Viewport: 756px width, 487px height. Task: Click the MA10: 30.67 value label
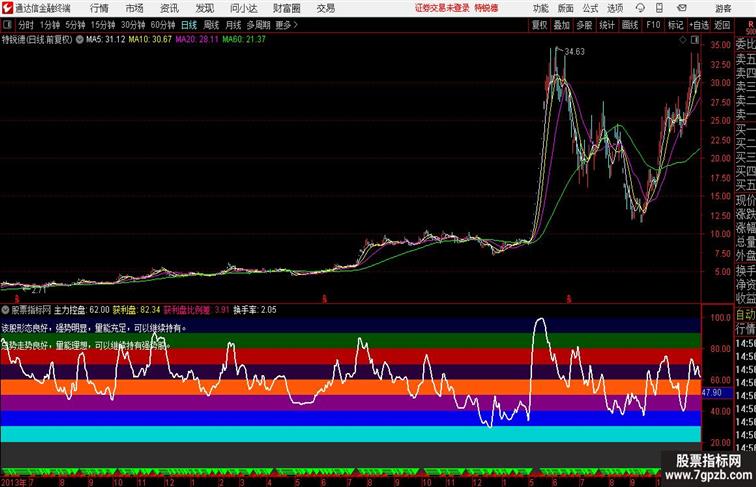point(150,40)
